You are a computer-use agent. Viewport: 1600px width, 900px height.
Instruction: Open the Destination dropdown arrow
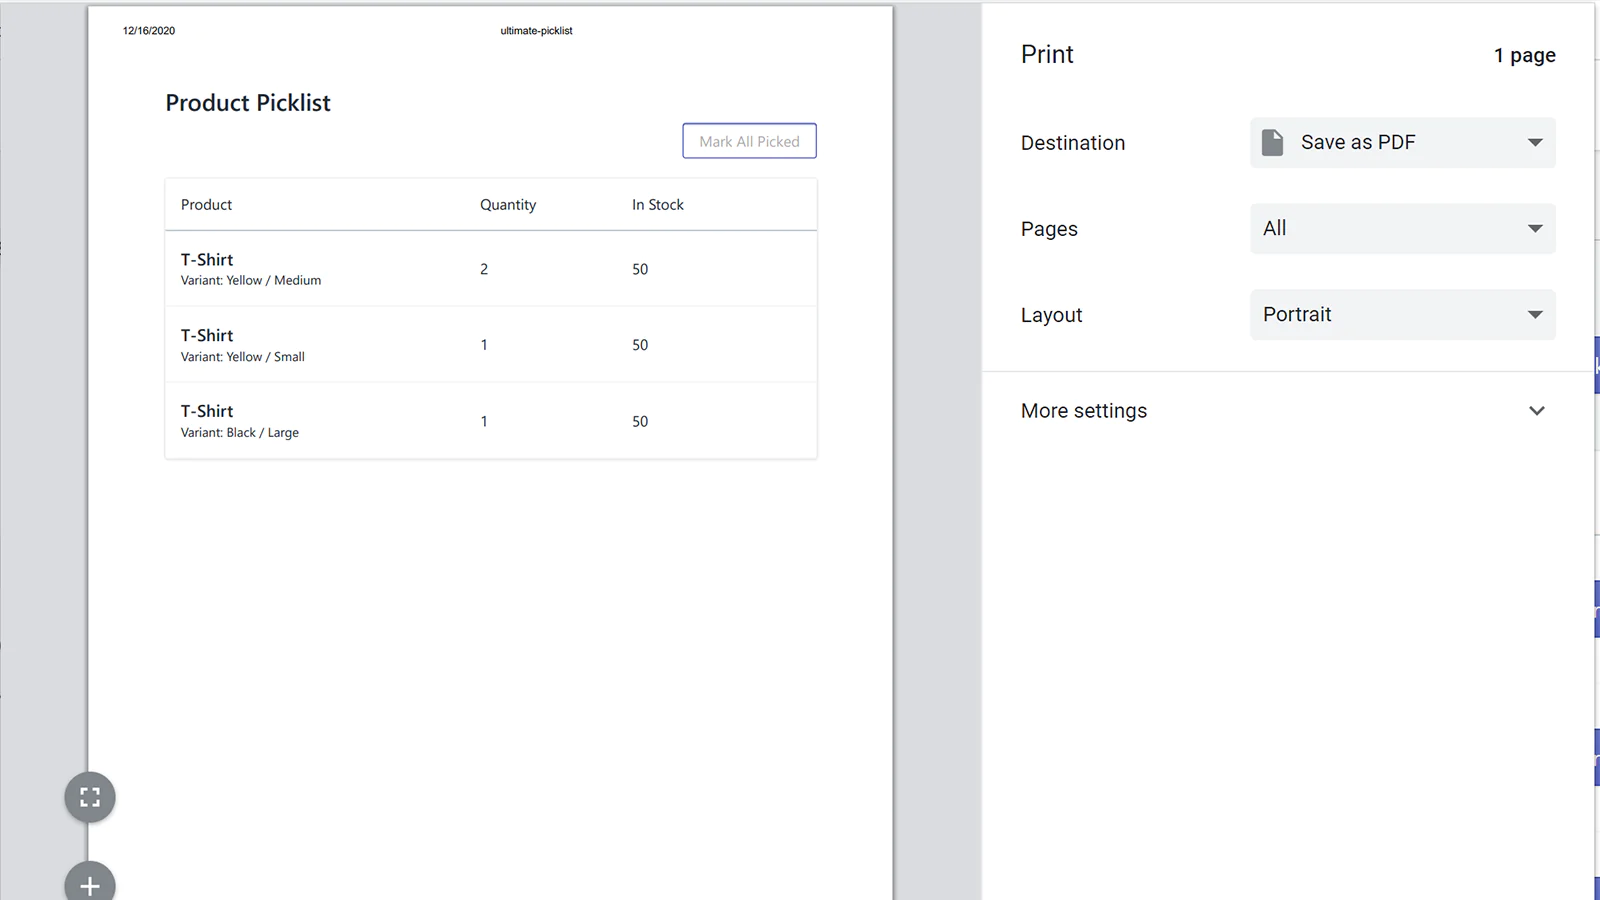coord(1535,142)
